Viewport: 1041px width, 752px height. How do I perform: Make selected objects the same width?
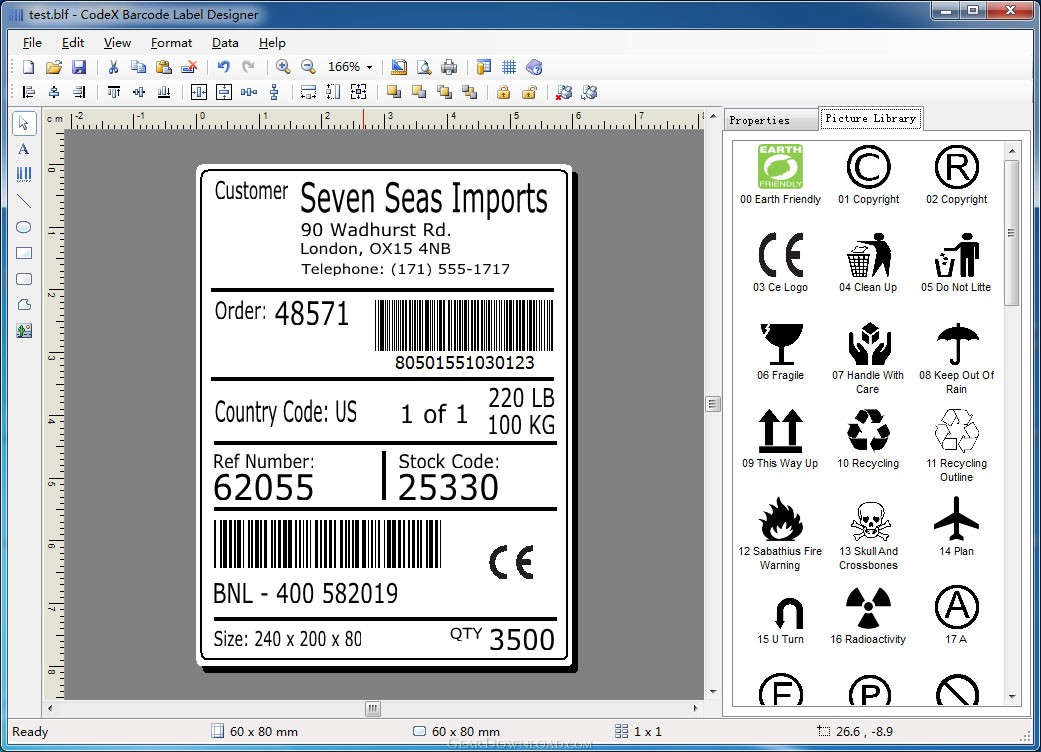click(x=308, y=92)
